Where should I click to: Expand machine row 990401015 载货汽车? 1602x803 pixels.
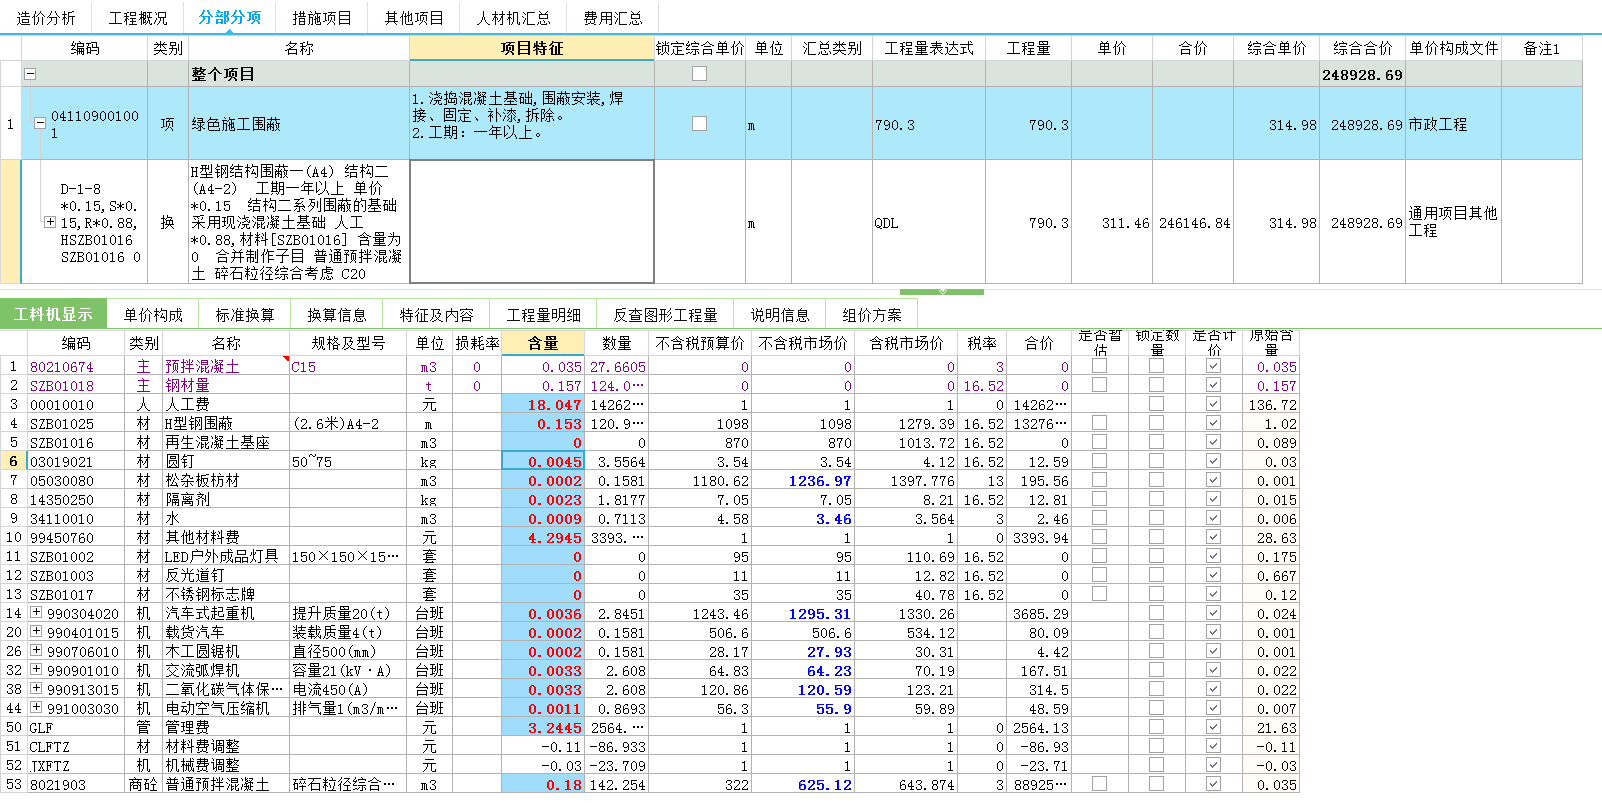36,632
